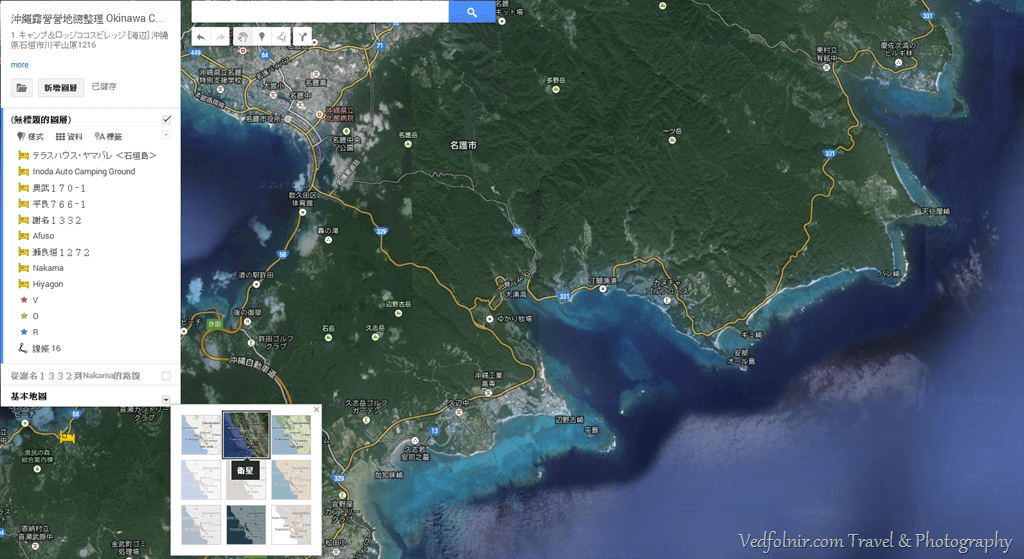This screenshot has width=1024, height=559.
Task: Choose the default map base thumbnail
Action: (x=201, y=435)
